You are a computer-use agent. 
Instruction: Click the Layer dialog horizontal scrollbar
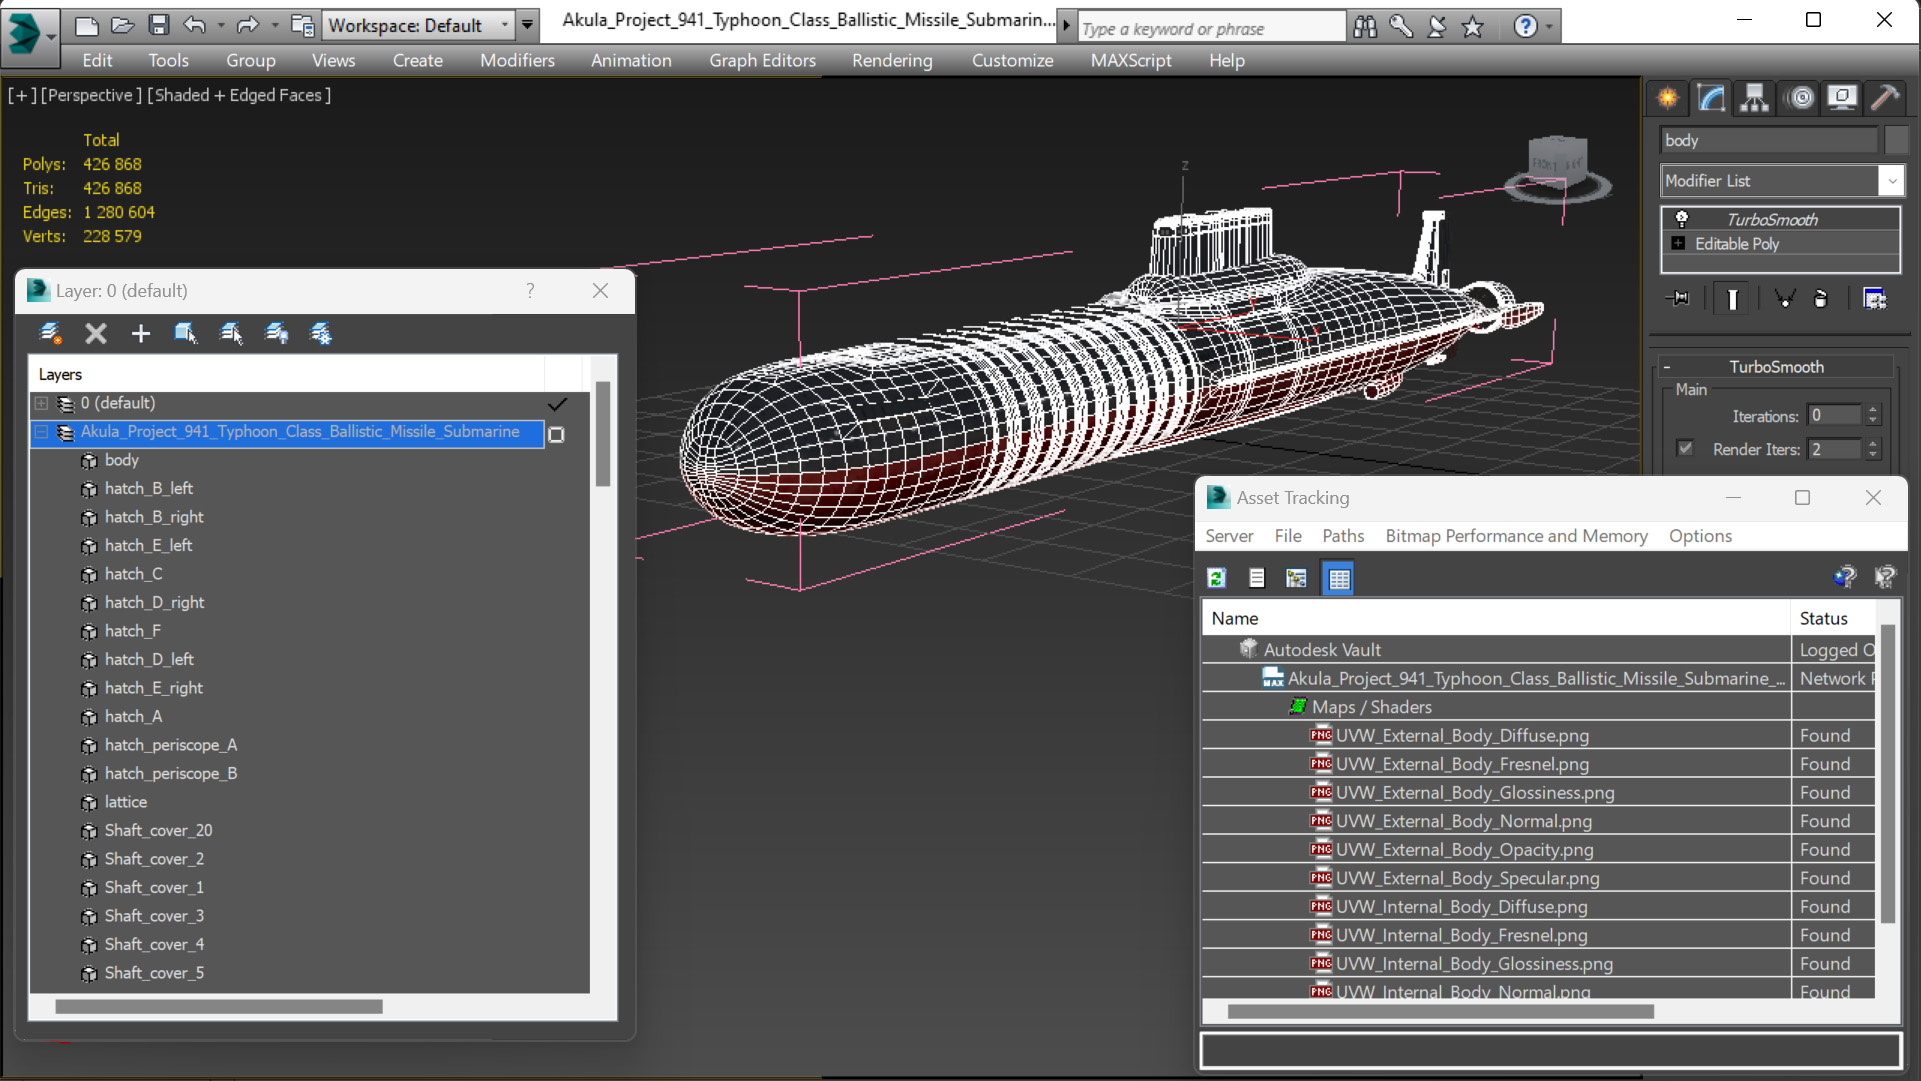pyautogui.click(x=219, y=1007)
